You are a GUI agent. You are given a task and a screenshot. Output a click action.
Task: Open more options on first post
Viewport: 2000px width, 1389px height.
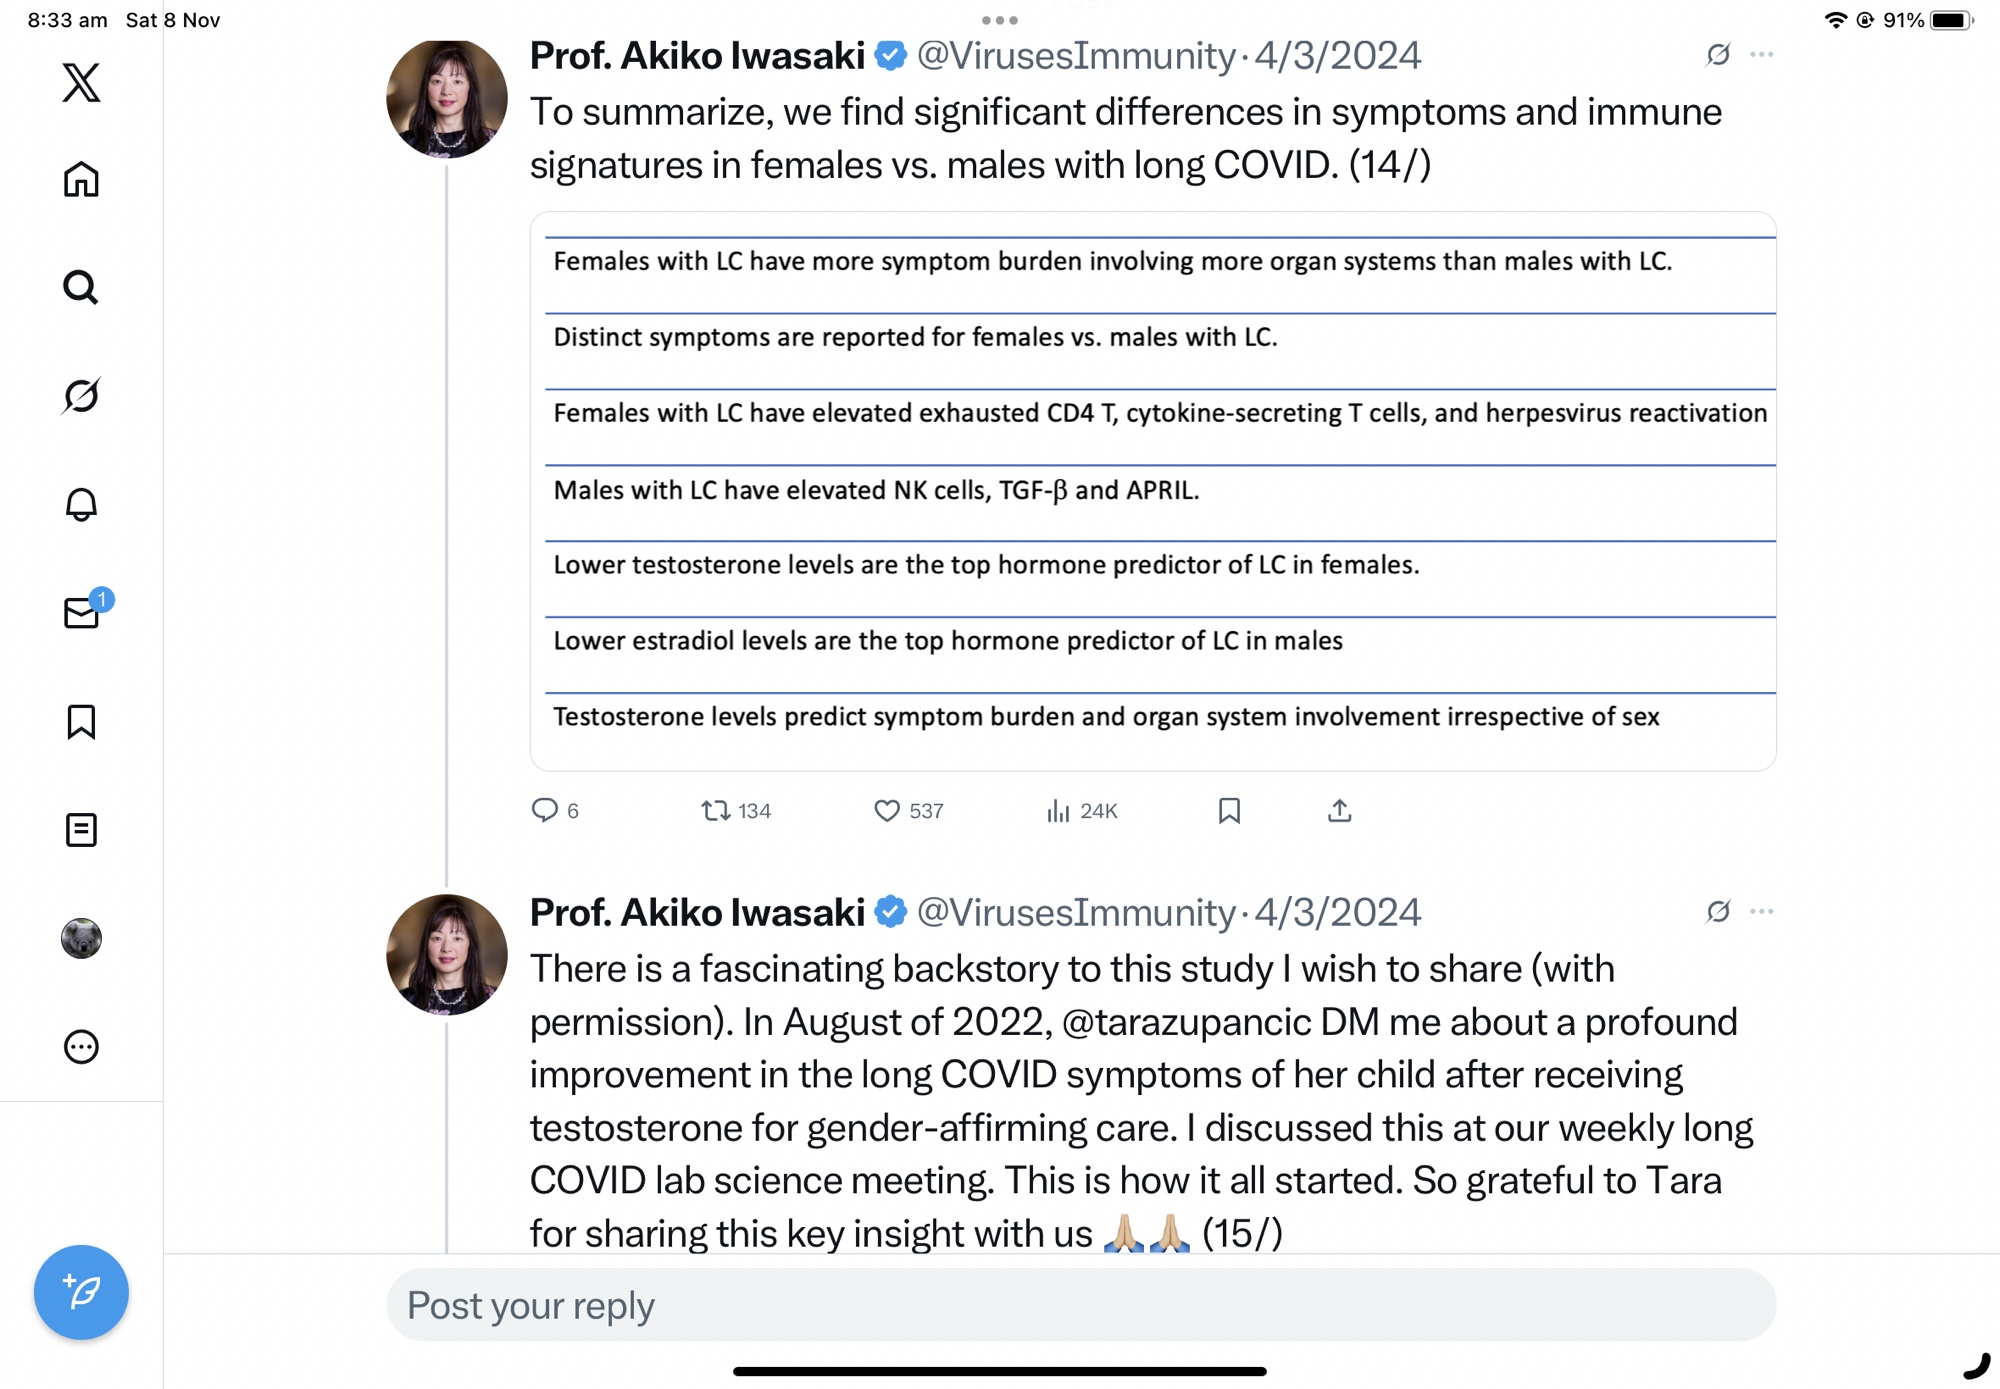click(1762, 55)
